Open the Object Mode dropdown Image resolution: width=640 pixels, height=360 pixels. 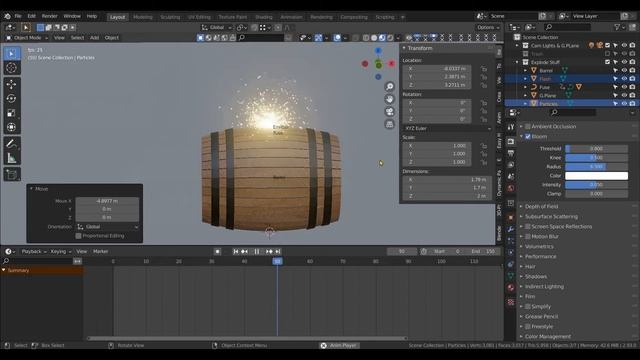(x=27, y=38)
